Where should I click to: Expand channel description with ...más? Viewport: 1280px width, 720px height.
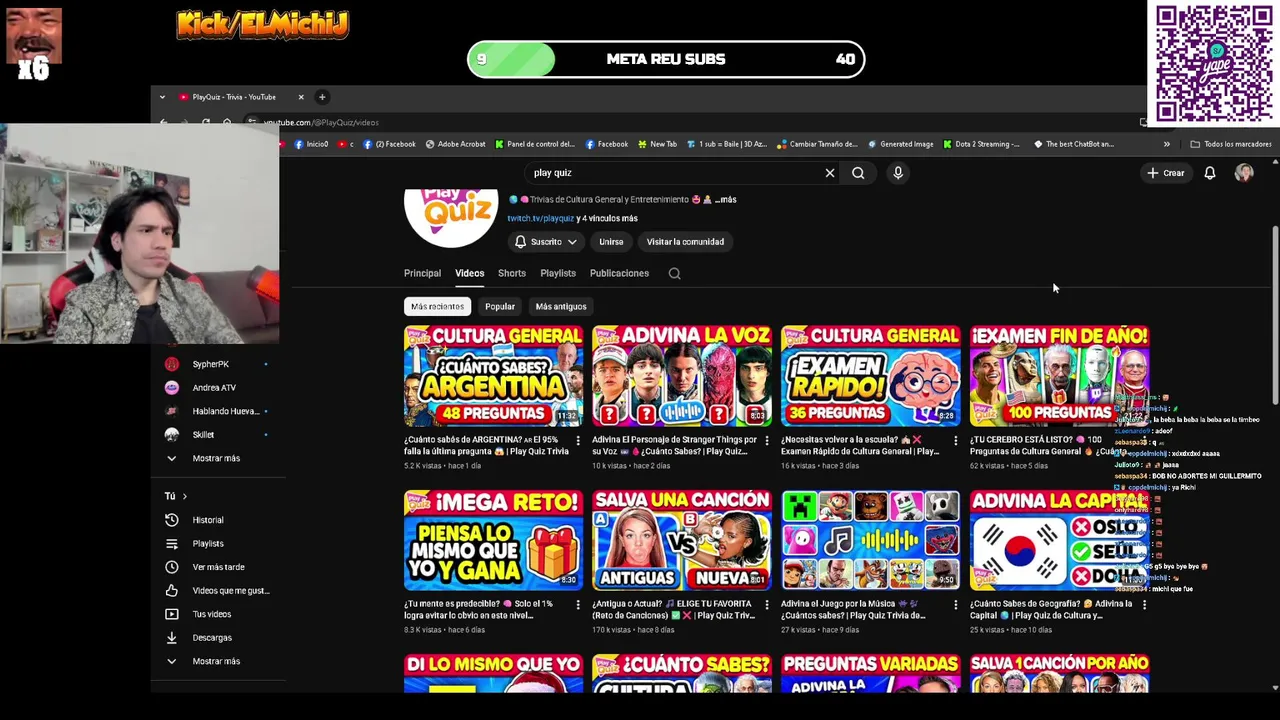[x=725, y=200]
